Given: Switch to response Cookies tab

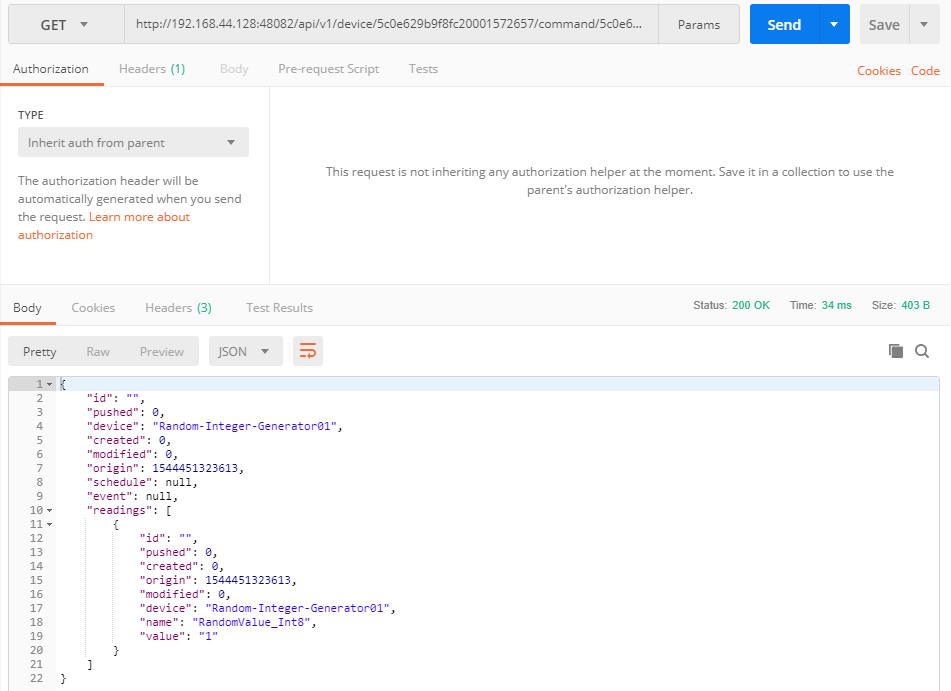Looking at the screenshot, I should (x=93, y=308).
